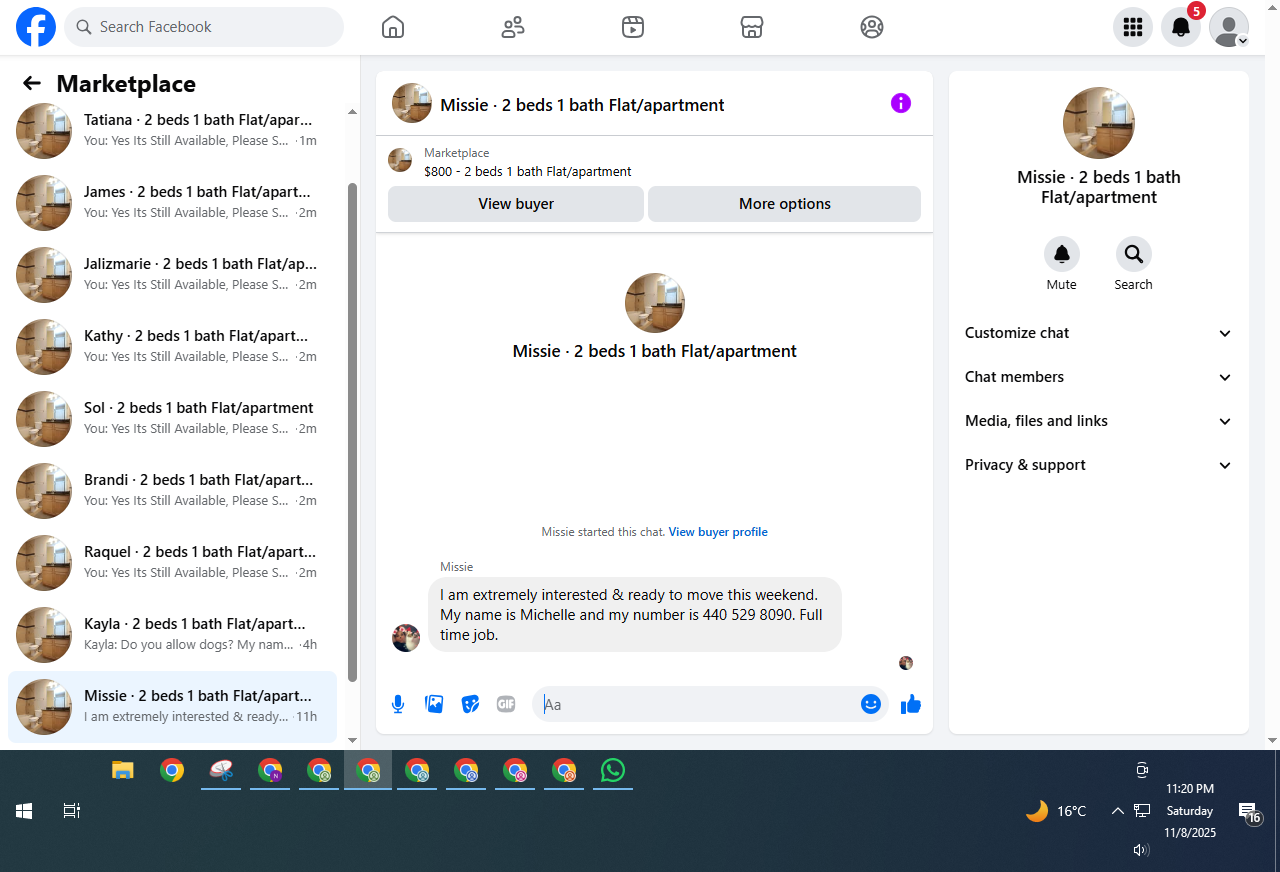Send a thumbs-up like
Viewport: 1280px width, 872px height.
click(910, 704)
